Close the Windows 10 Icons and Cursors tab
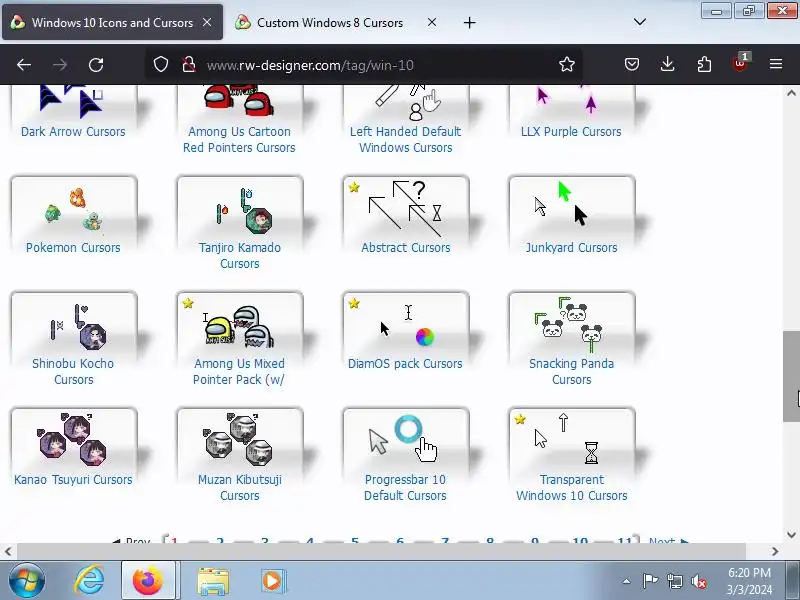The image size is (800, 600). click(x=207, y=22)
